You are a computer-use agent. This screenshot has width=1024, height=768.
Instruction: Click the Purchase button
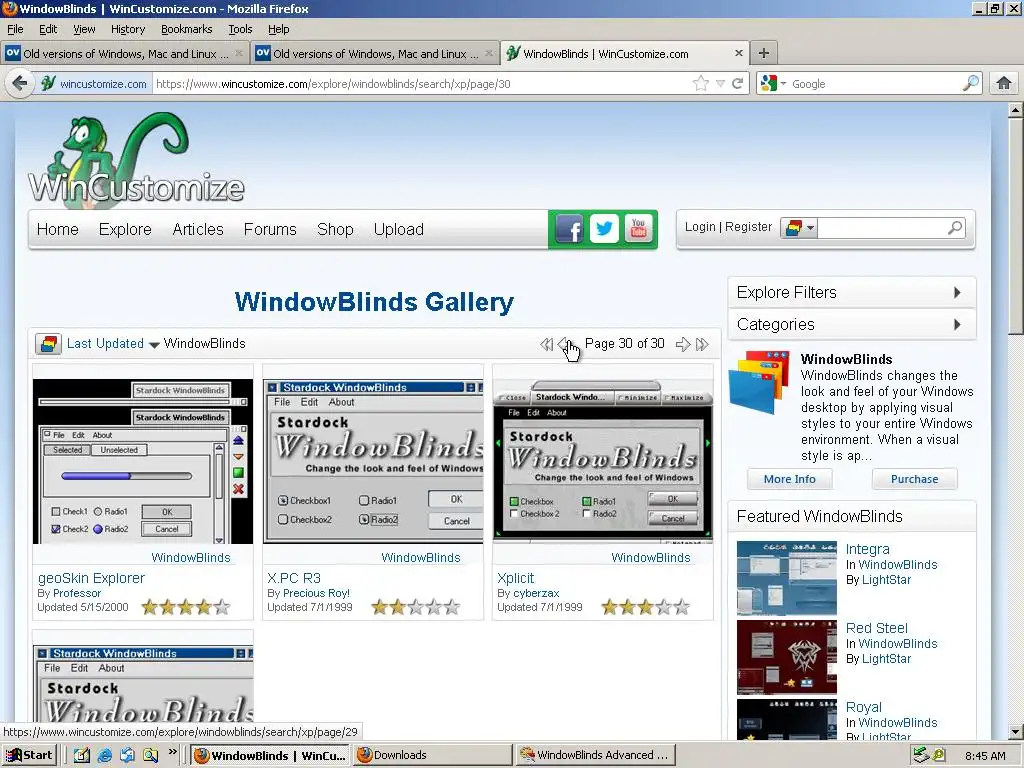click(914, 479)
